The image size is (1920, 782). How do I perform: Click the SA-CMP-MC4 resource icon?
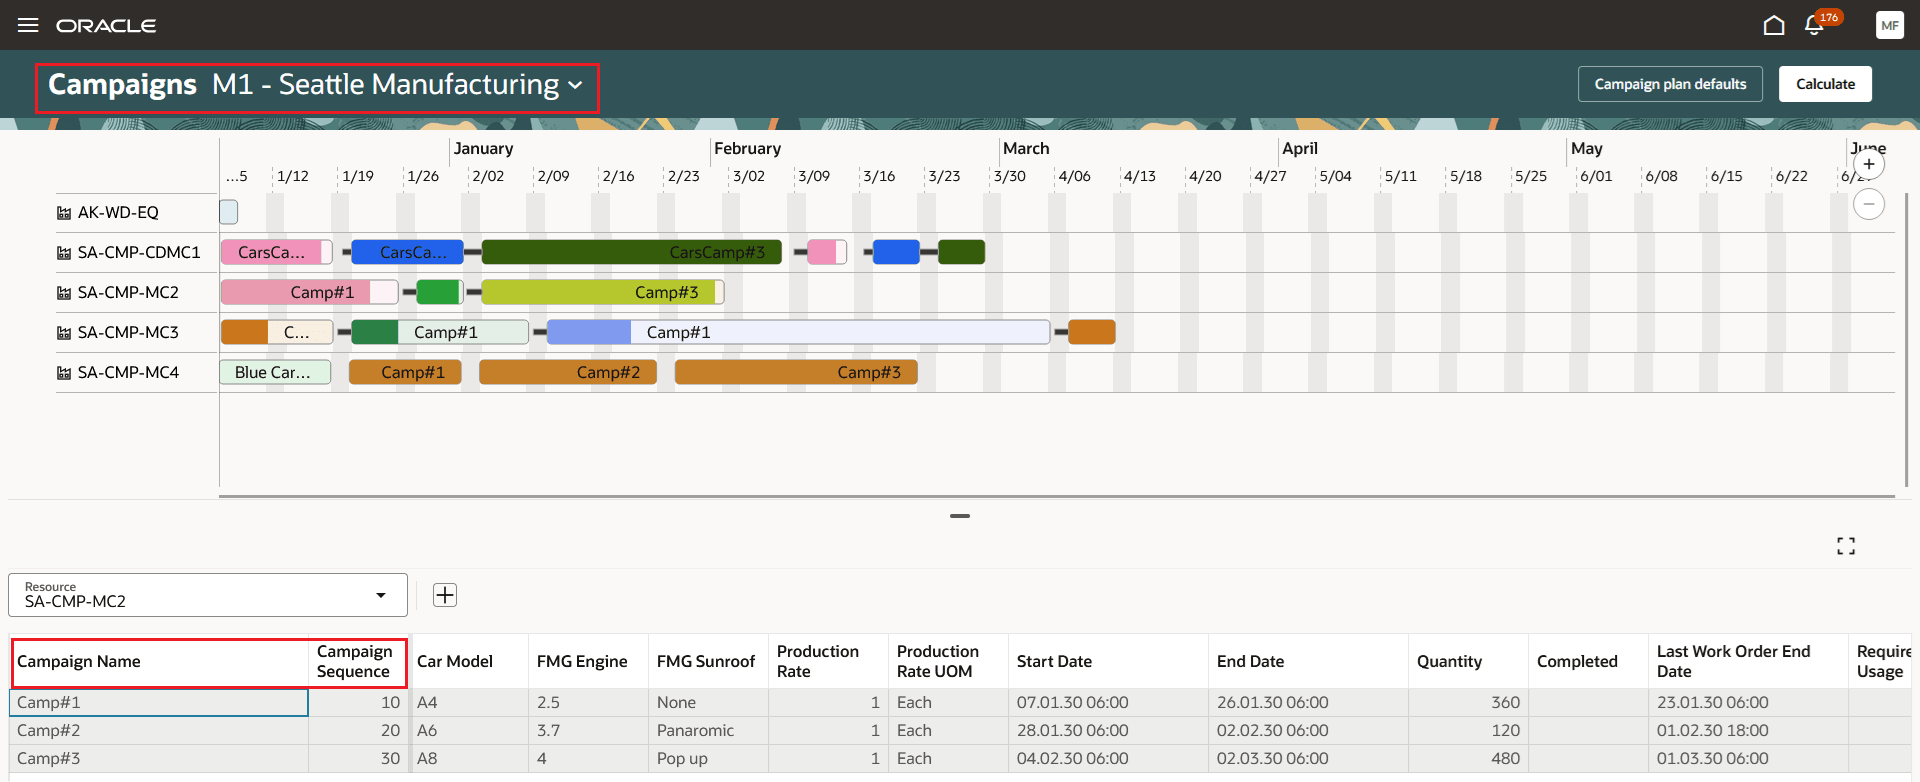point(64,373)
